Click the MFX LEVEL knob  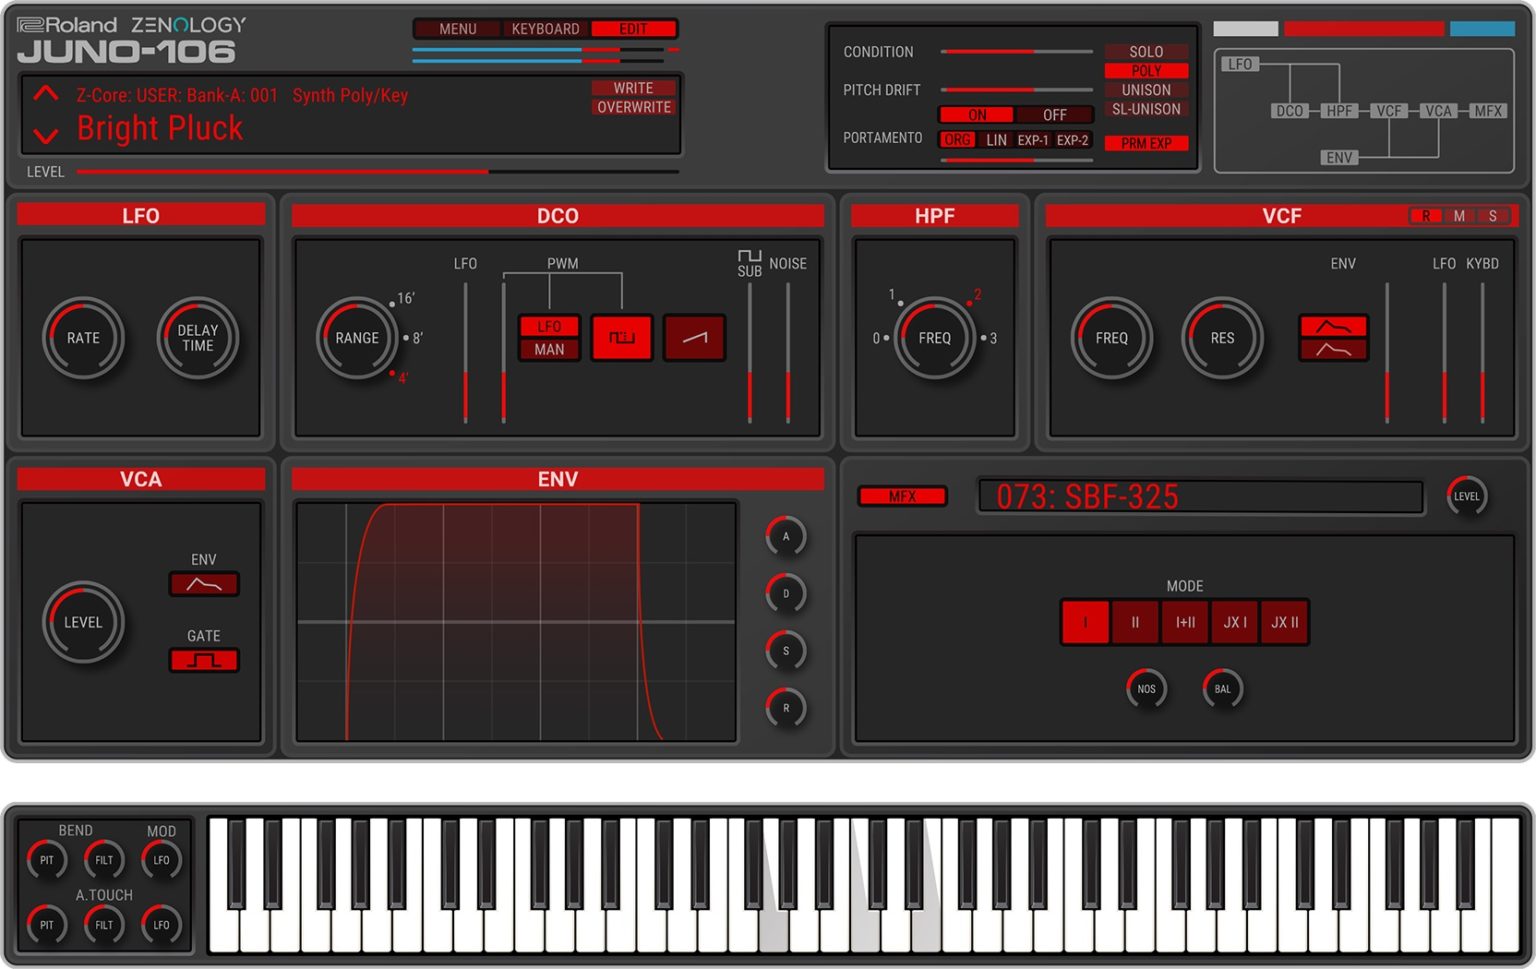pyautogui.click(x=1466, y=496)
